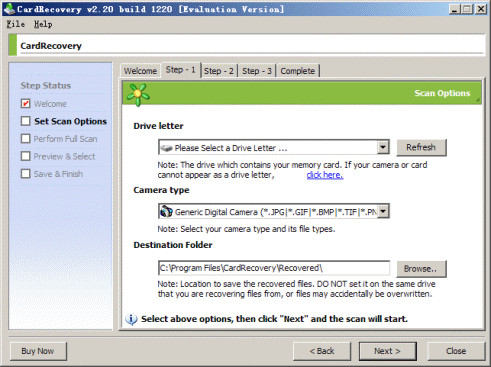Click the blue info icon beside instructions
This screenshot has height=367, width=491.
[131, 319]
